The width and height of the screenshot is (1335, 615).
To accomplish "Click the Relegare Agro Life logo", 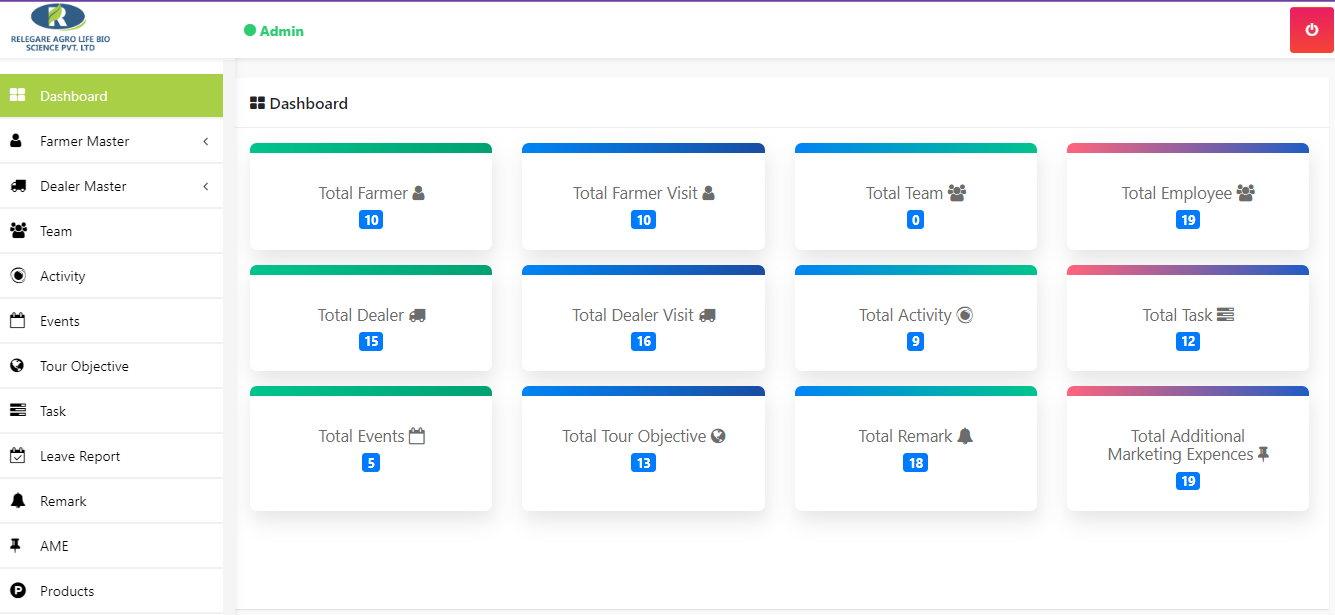I will (60, 28).
